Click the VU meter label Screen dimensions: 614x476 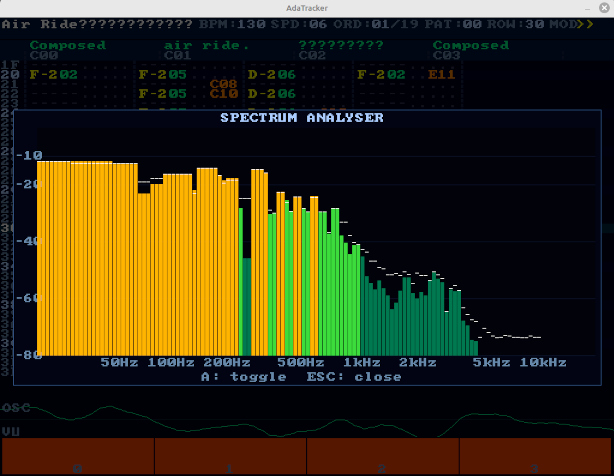pos(11,432)
